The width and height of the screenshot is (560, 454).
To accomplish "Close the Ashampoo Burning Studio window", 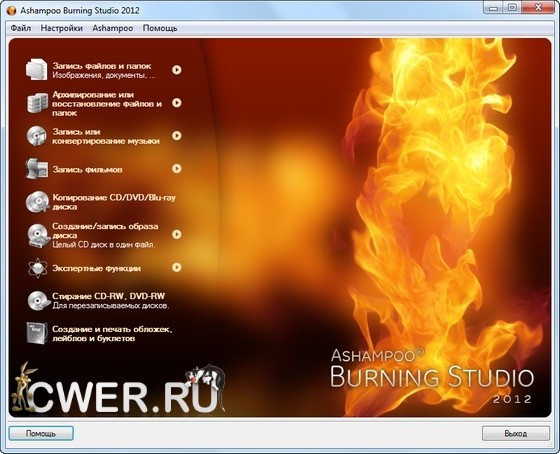I will click(538, 8).
